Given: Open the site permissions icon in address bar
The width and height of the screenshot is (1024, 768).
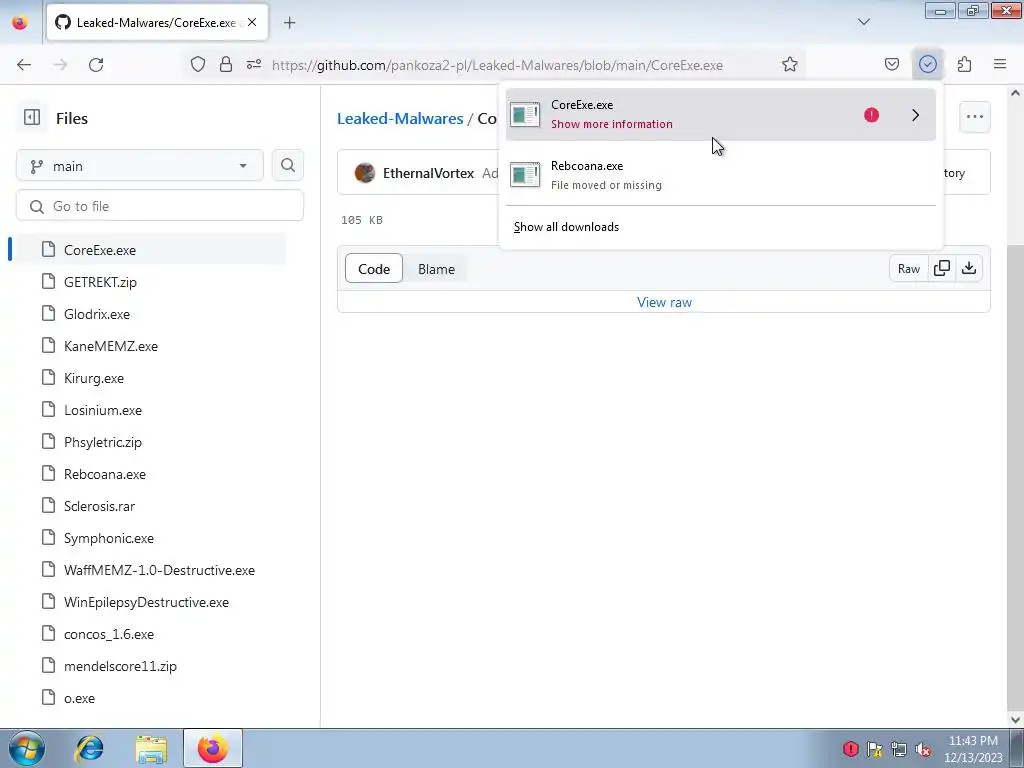Looking at the screenshot, I should [x=254, y=65].
